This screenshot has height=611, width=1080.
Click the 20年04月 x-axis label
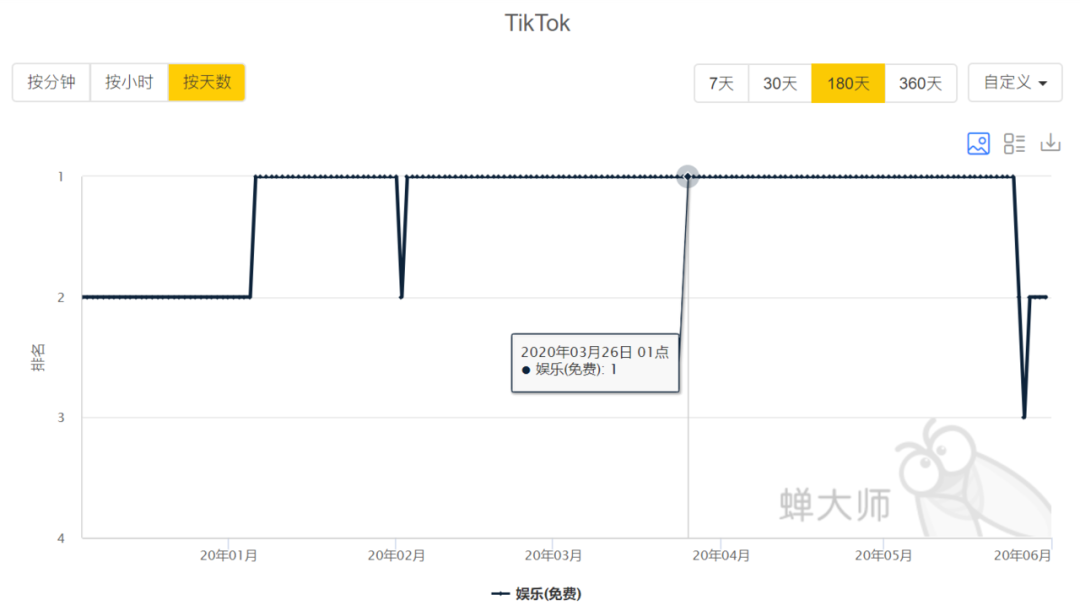[x=721, y=556]
